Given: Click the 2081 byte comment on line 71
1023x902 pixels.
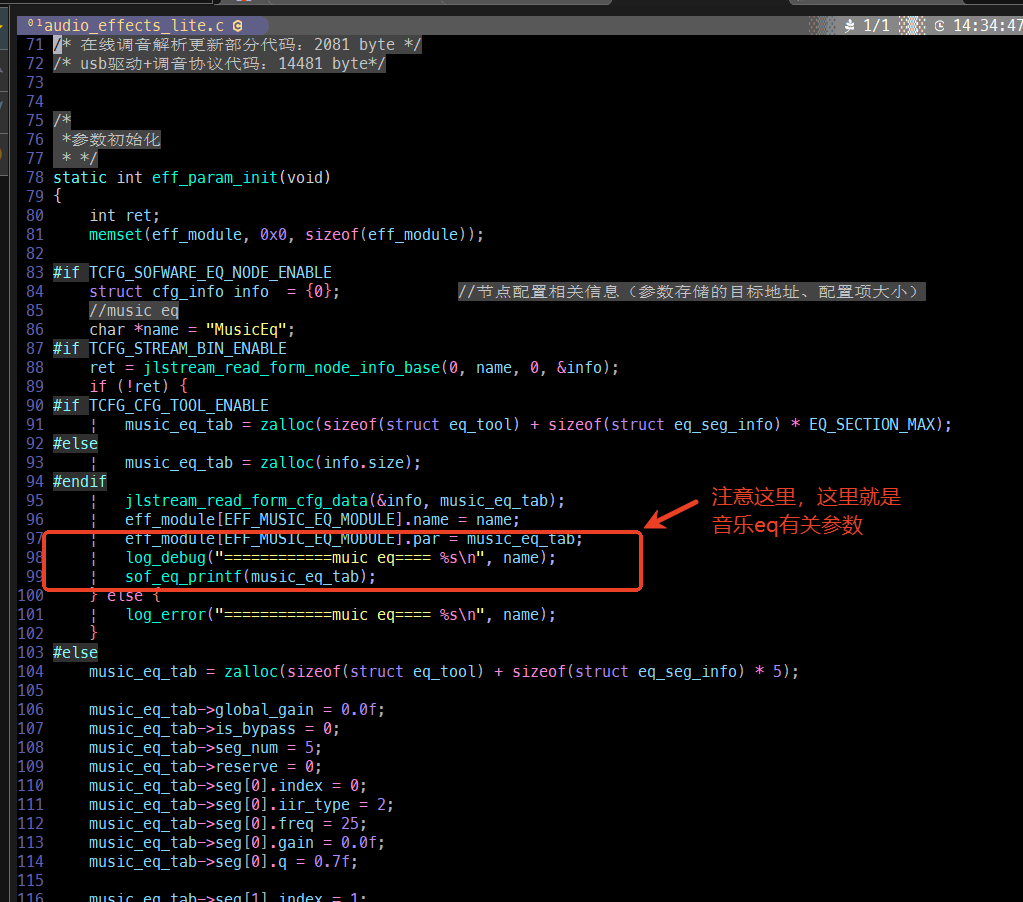Looking at the screenshot, I should tap(237, 44).
